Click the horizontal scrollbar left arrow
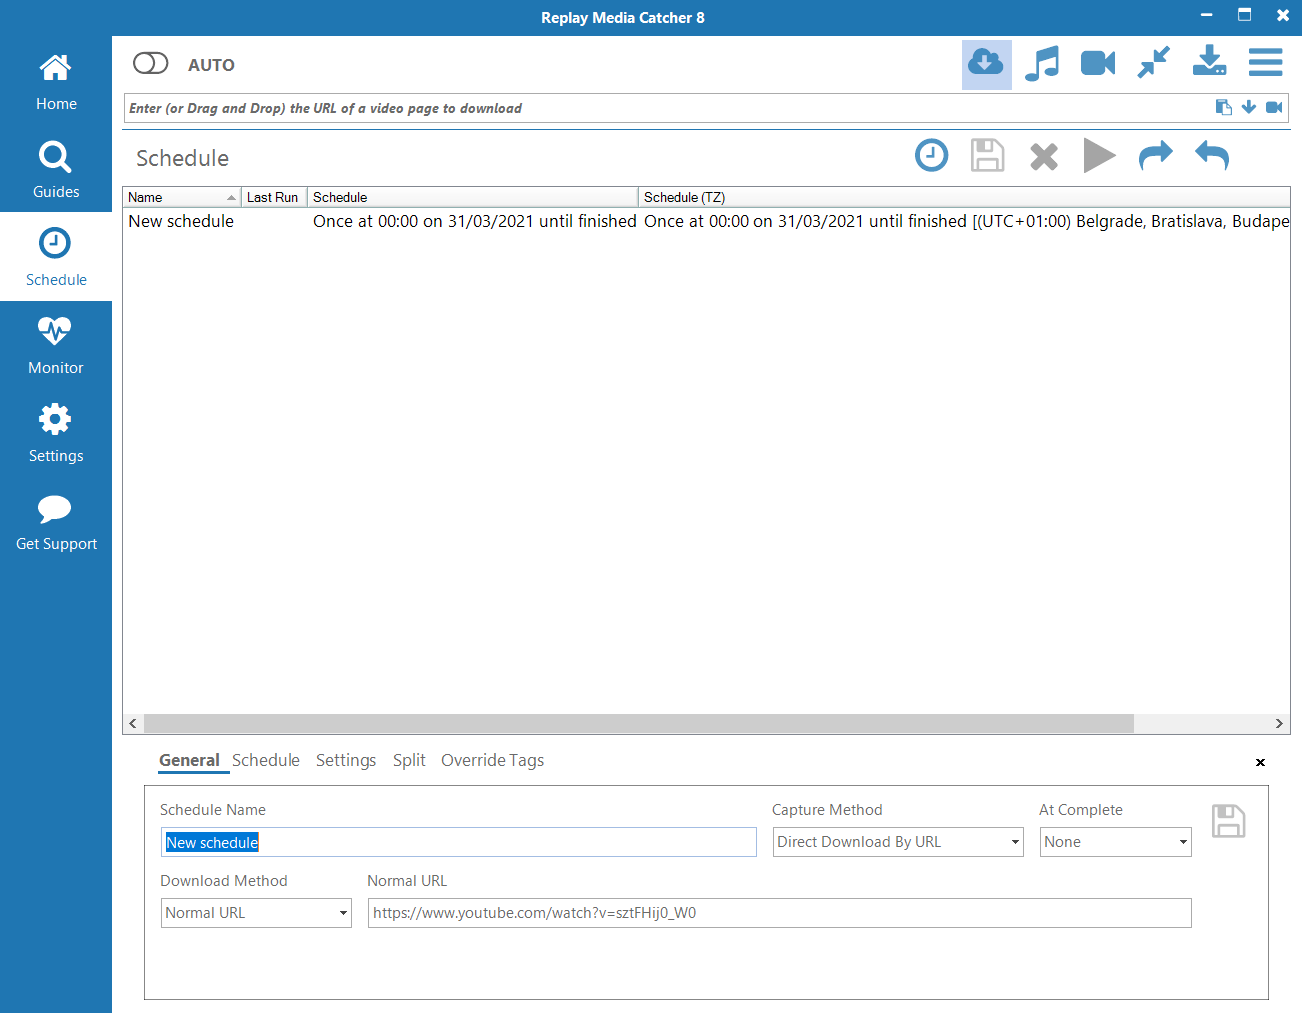The image size is (1302, 1013). click(x=133, y=723)
